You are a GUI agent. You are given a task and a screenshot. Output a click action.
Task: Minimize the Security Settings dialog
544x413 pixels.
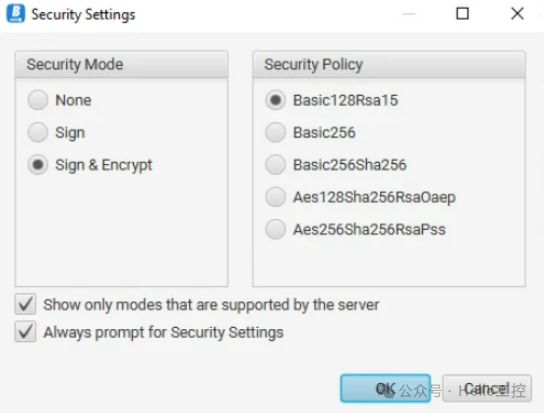(x=409, y=14)
